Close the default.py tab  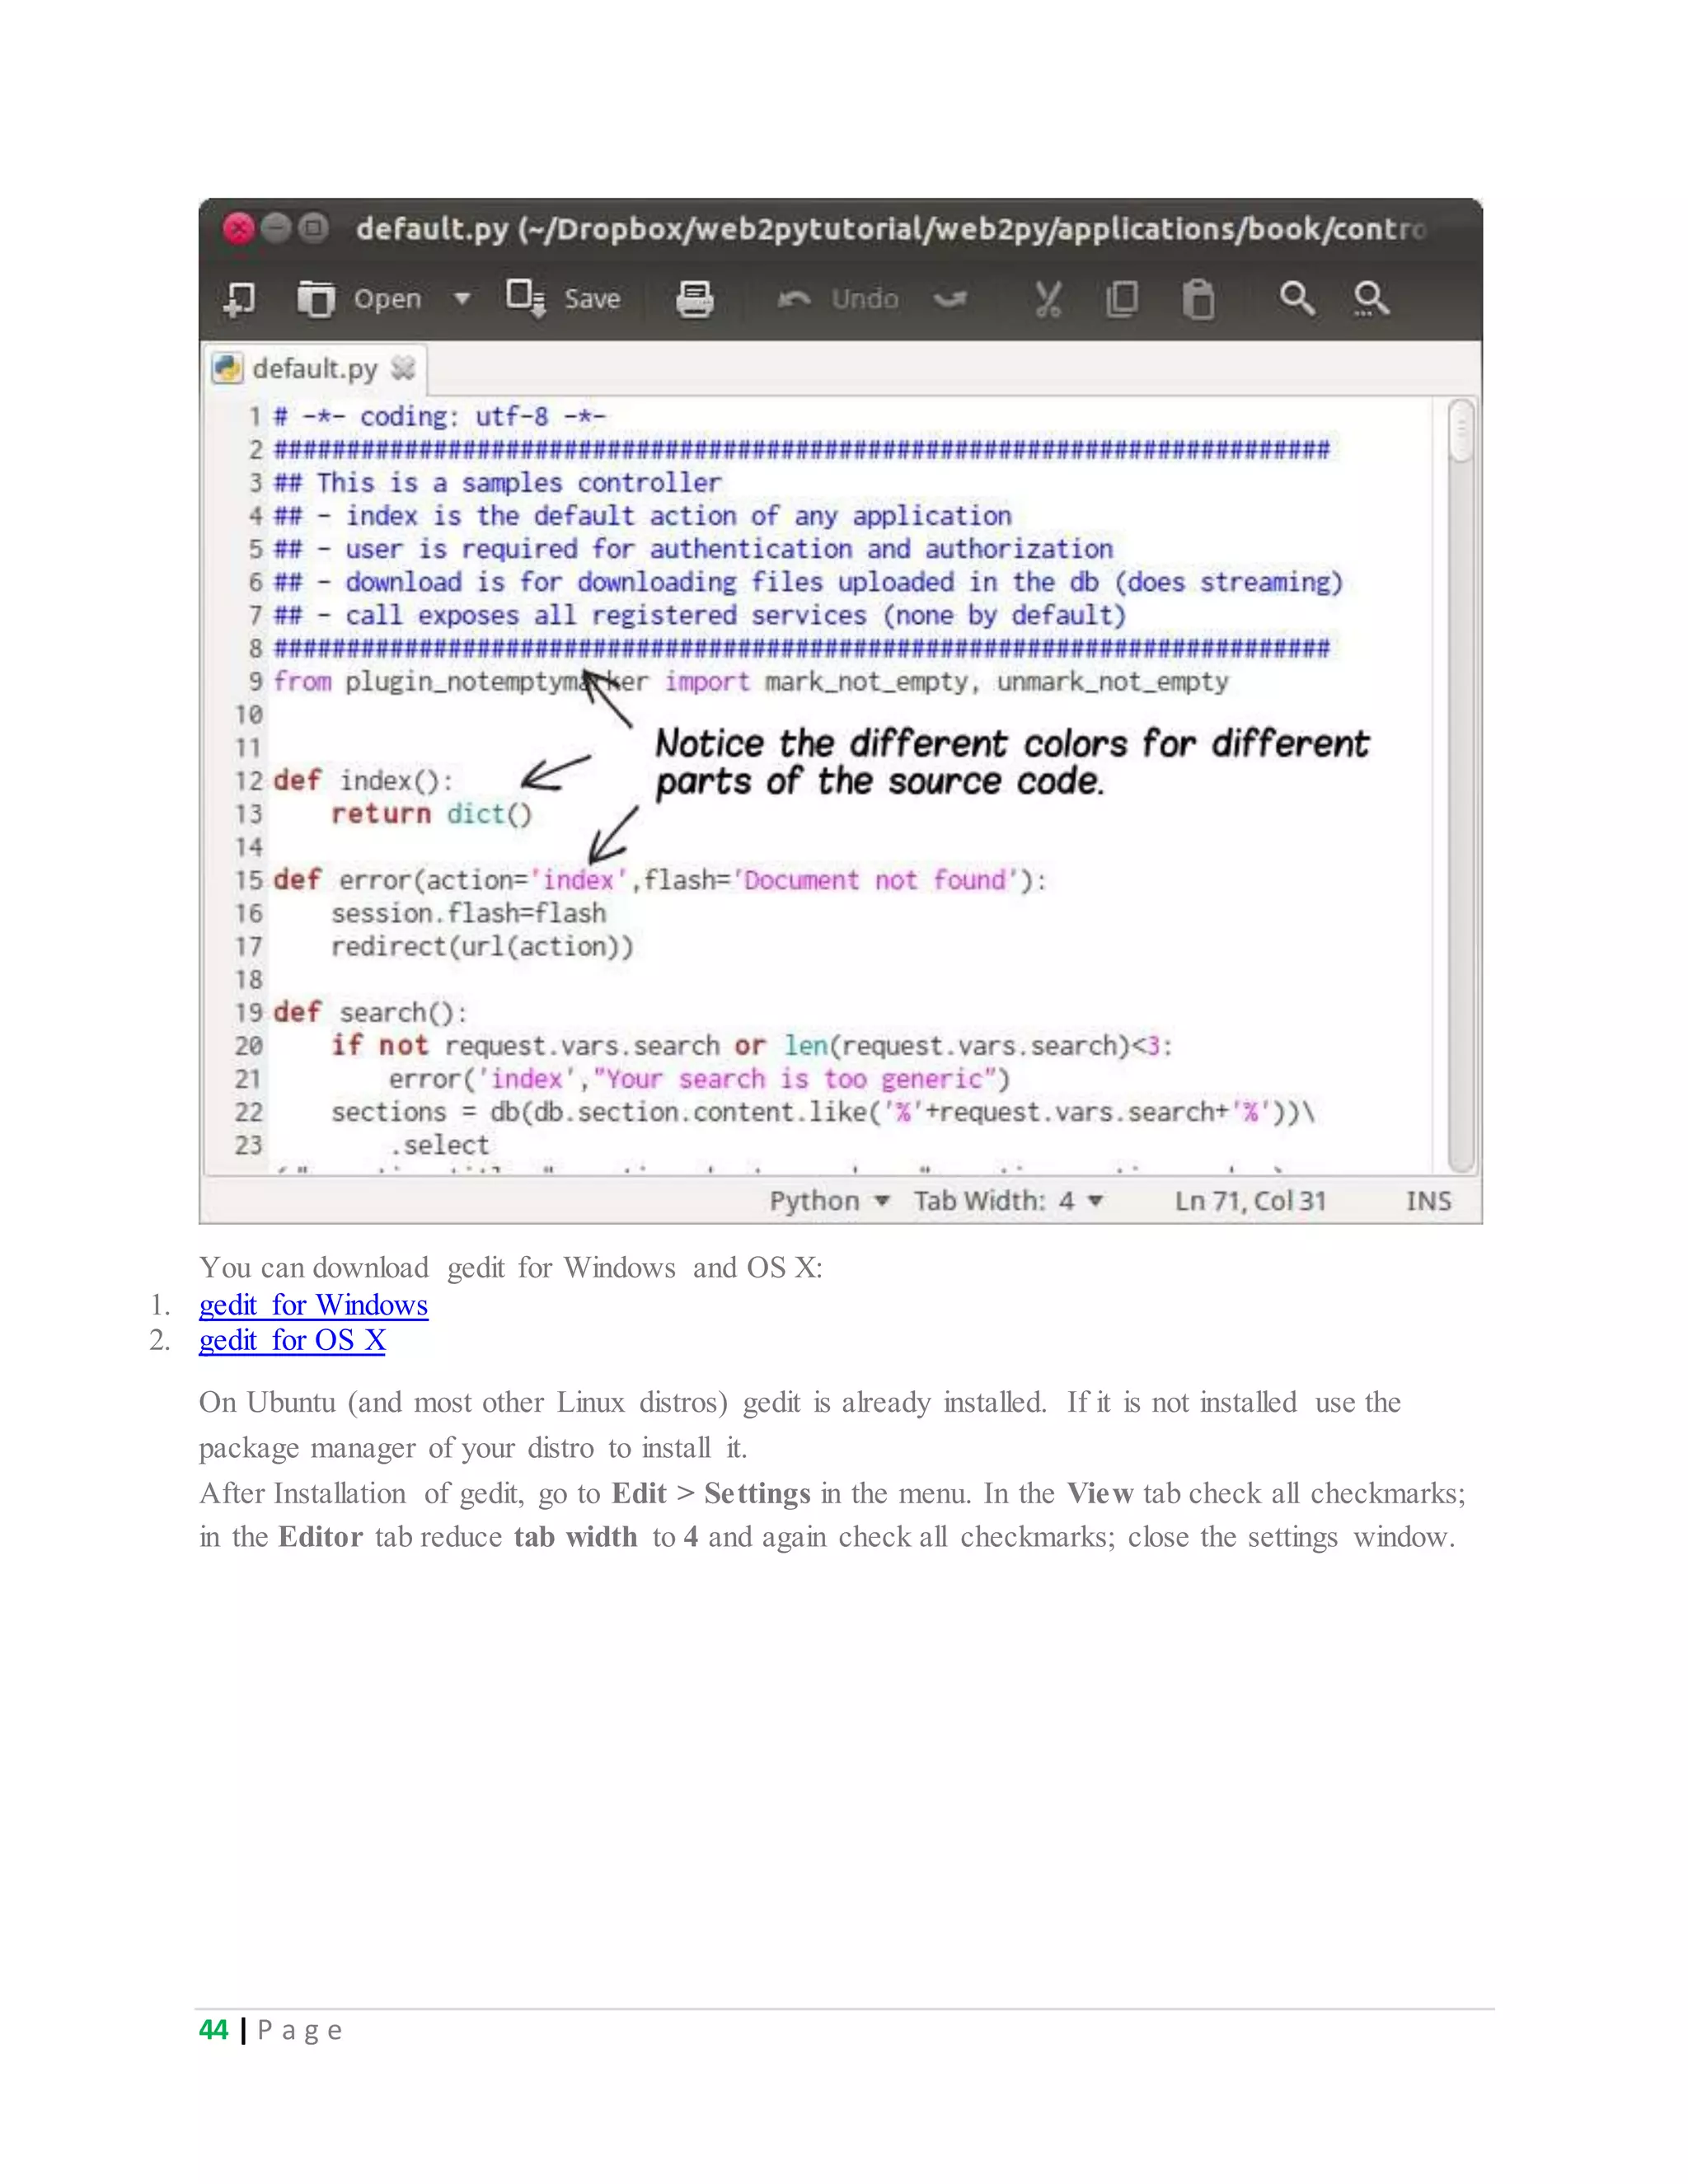(403, 369)
